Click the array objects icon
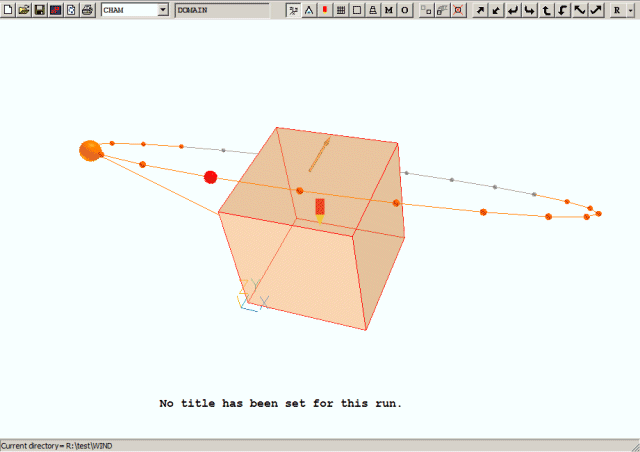 point(442,10)
